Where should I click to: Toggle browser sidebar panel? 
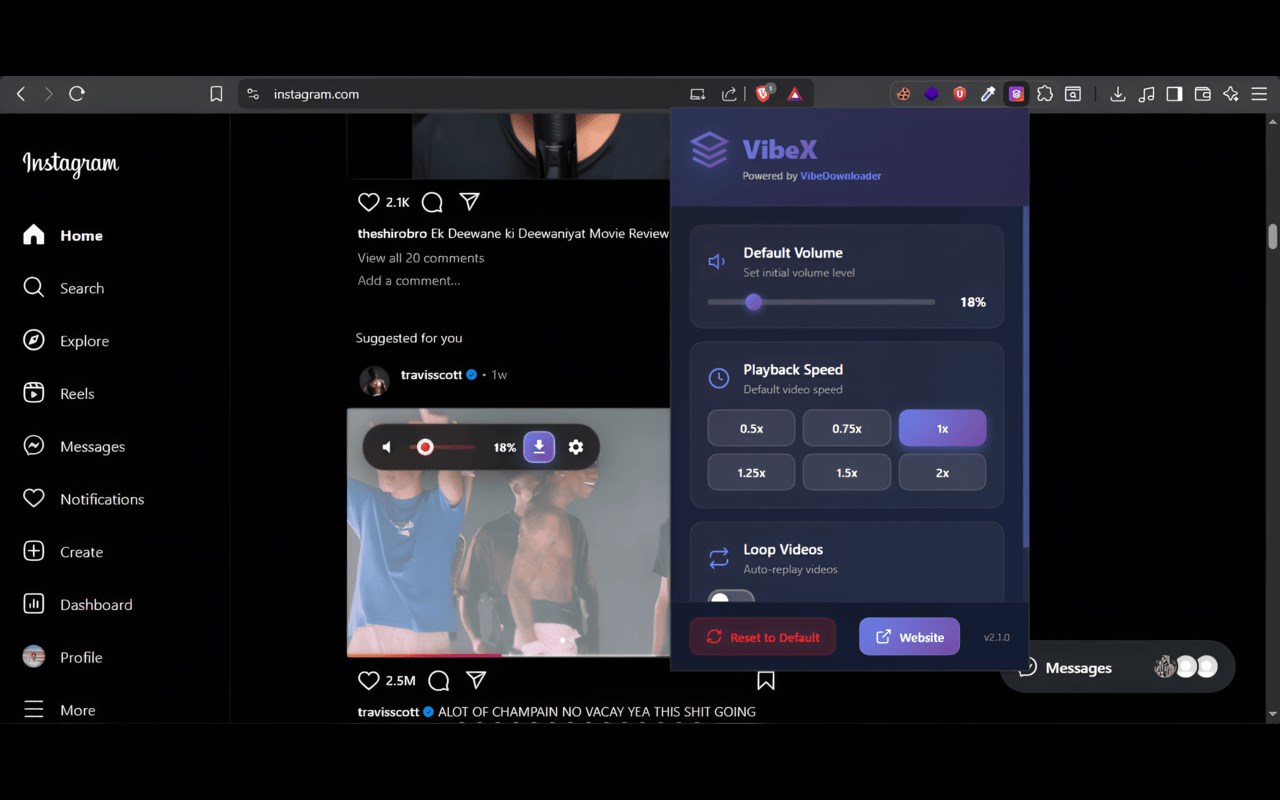click(1175, 94)
